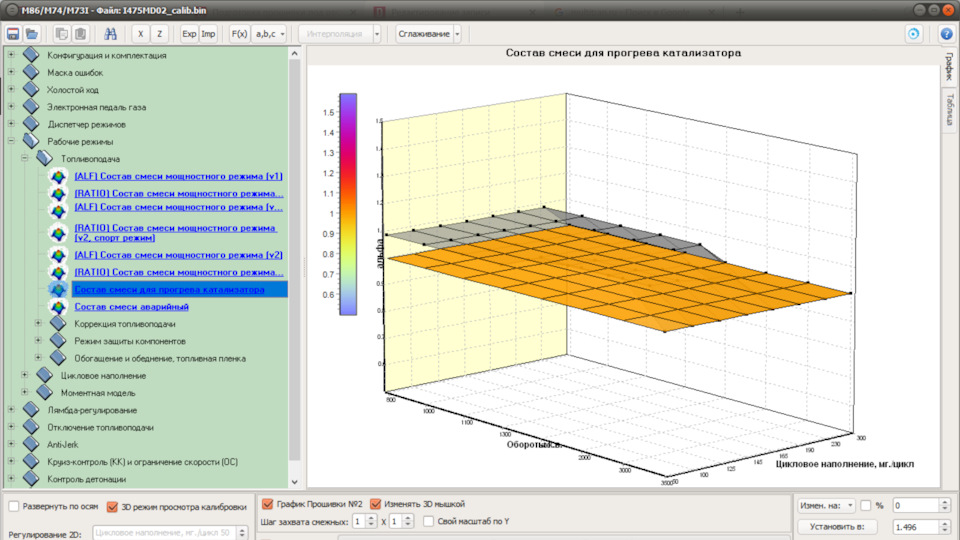Screen dimensions: 960x540
Task: Select the Отключение топливоподачи item
Action: point(100,427)
